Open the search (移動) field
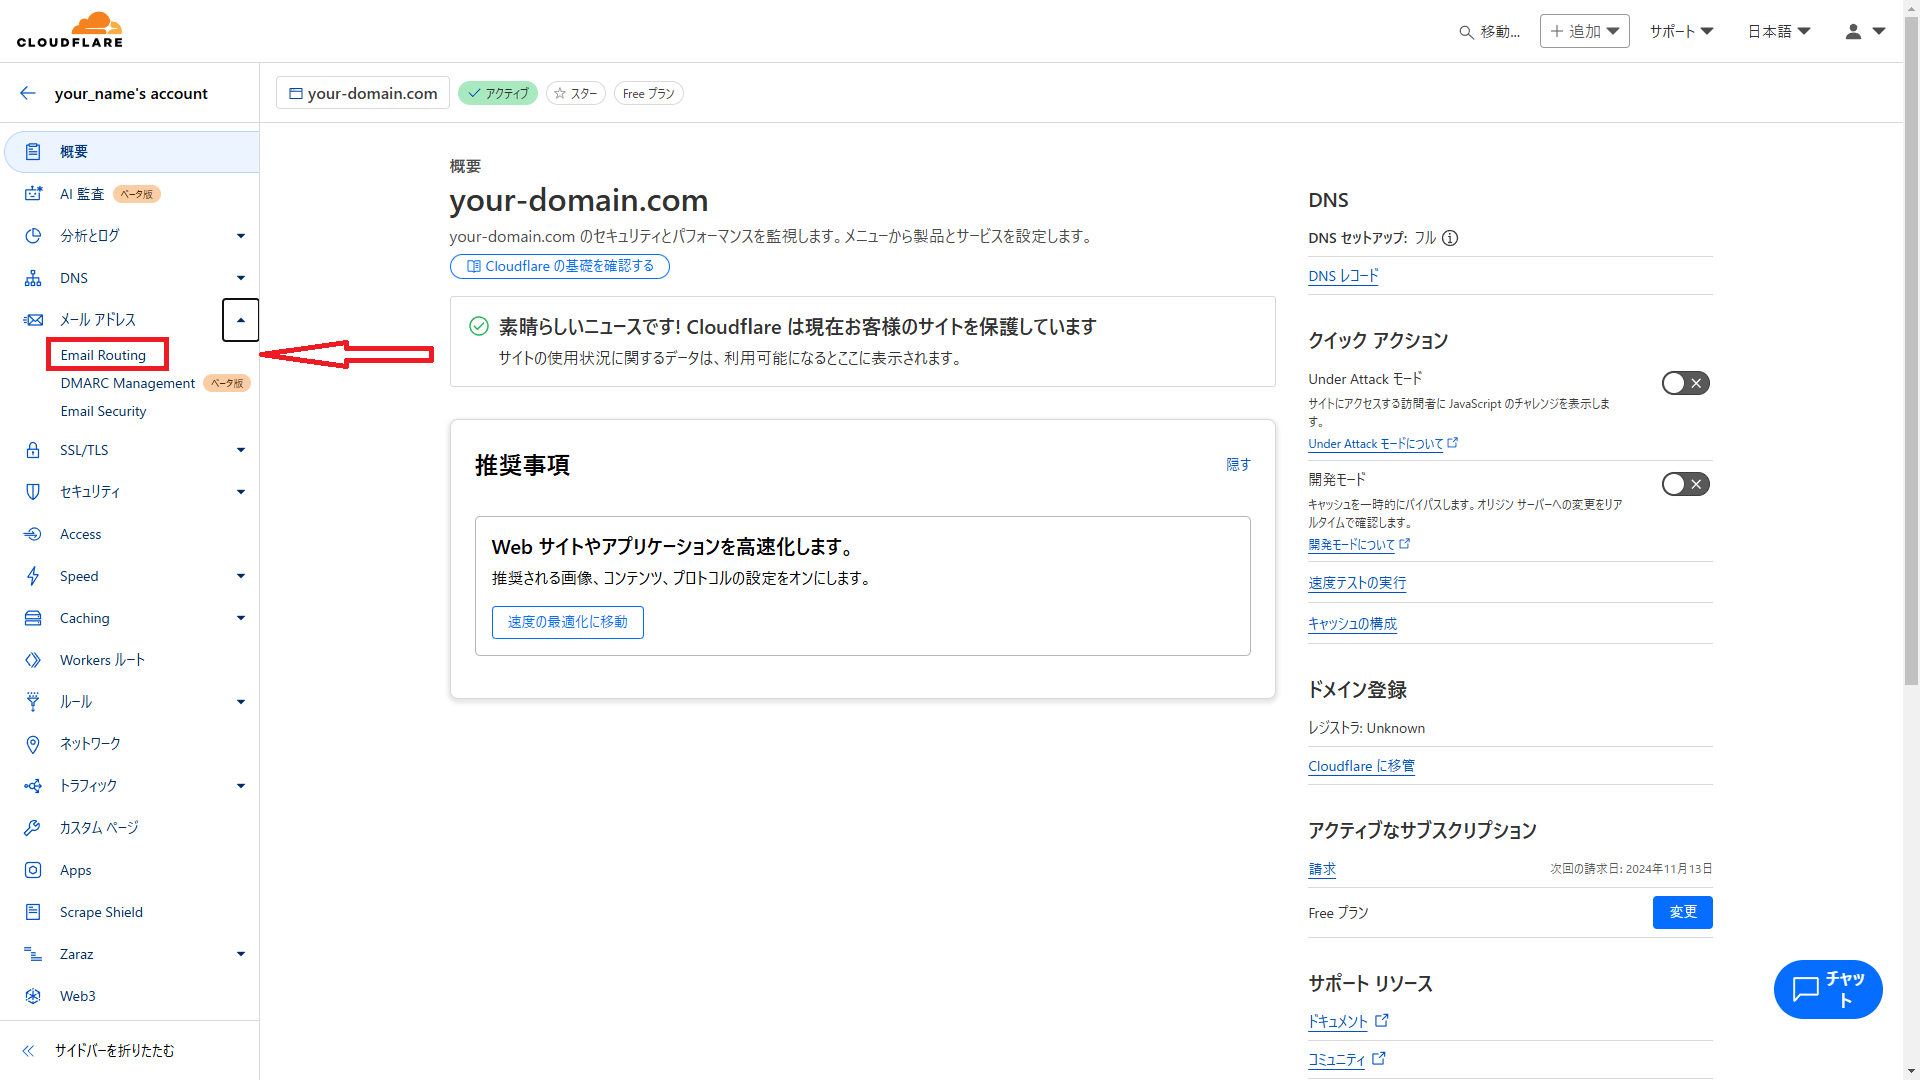Image resolution: width=1920 pixels, height=1080 pixels. point(1489,31)
